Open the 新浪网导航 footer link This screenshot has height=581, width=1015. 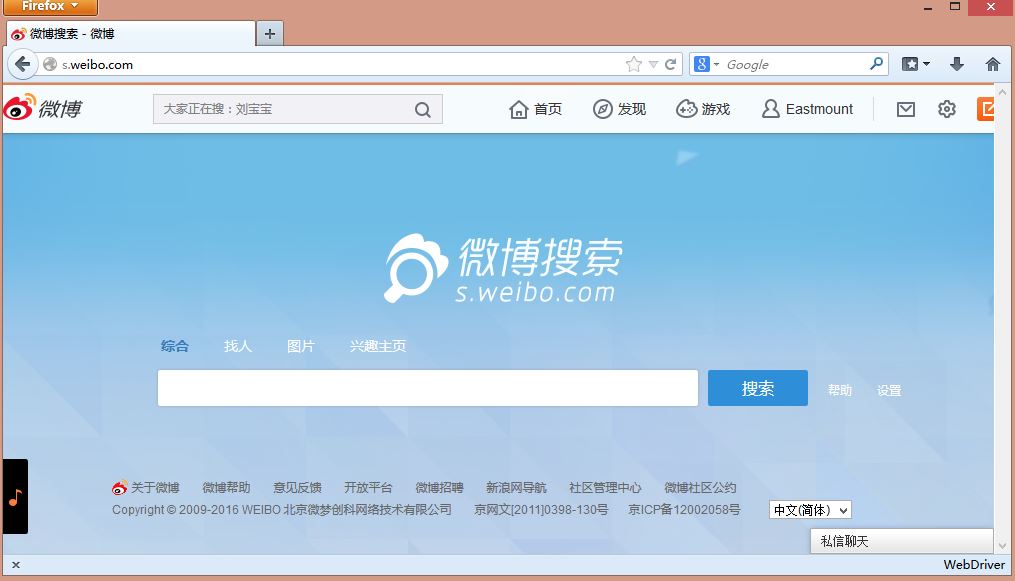coord(516,487)
